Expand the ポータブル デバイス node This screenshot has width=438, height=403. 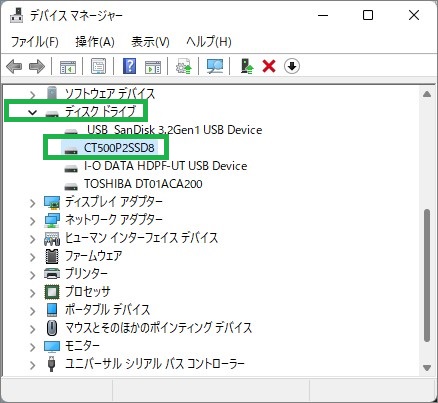pyautogui.click(x=32, y=311)
